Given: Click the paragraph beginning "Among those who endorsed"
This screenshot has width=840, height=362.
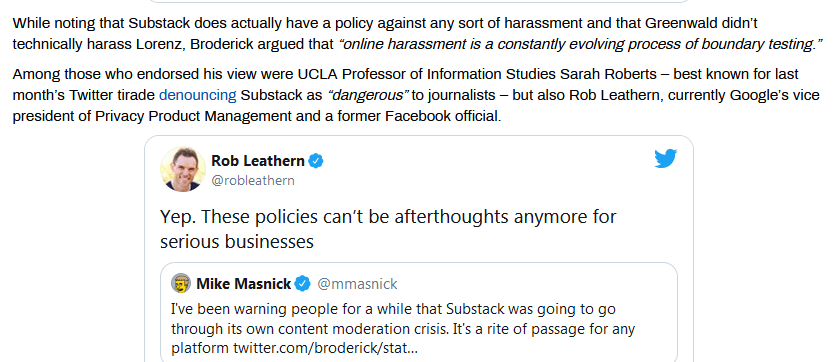Looking at the screenshot, I should click(416, 95).
